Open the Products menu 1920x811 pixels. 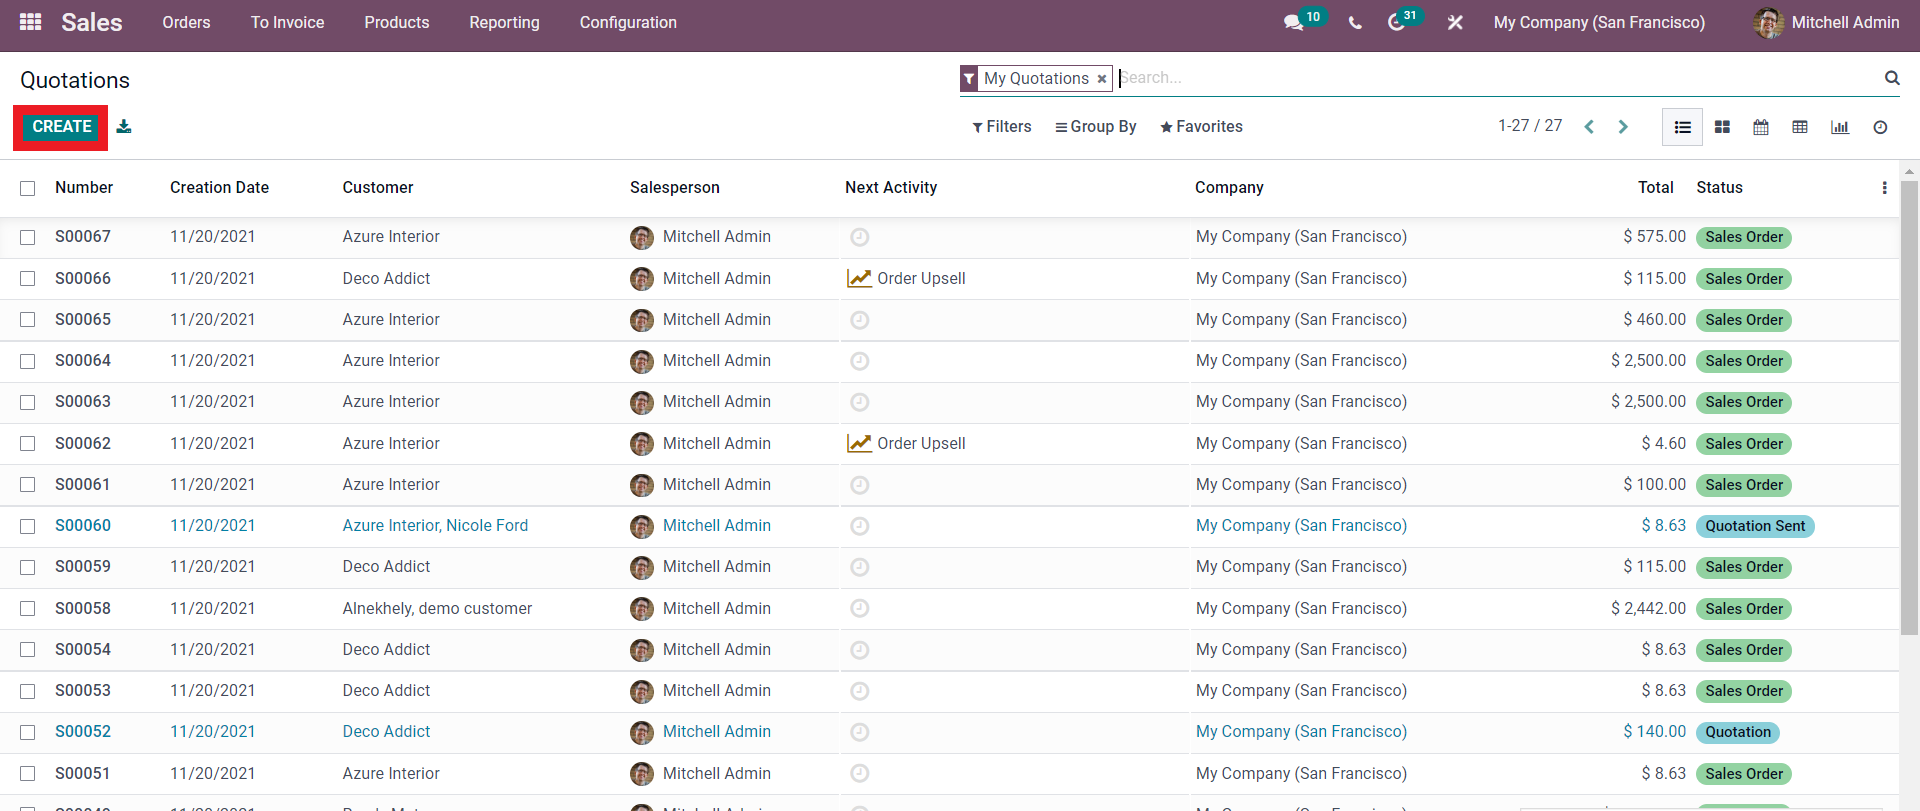pyautogui.click(x=396, y=22)
